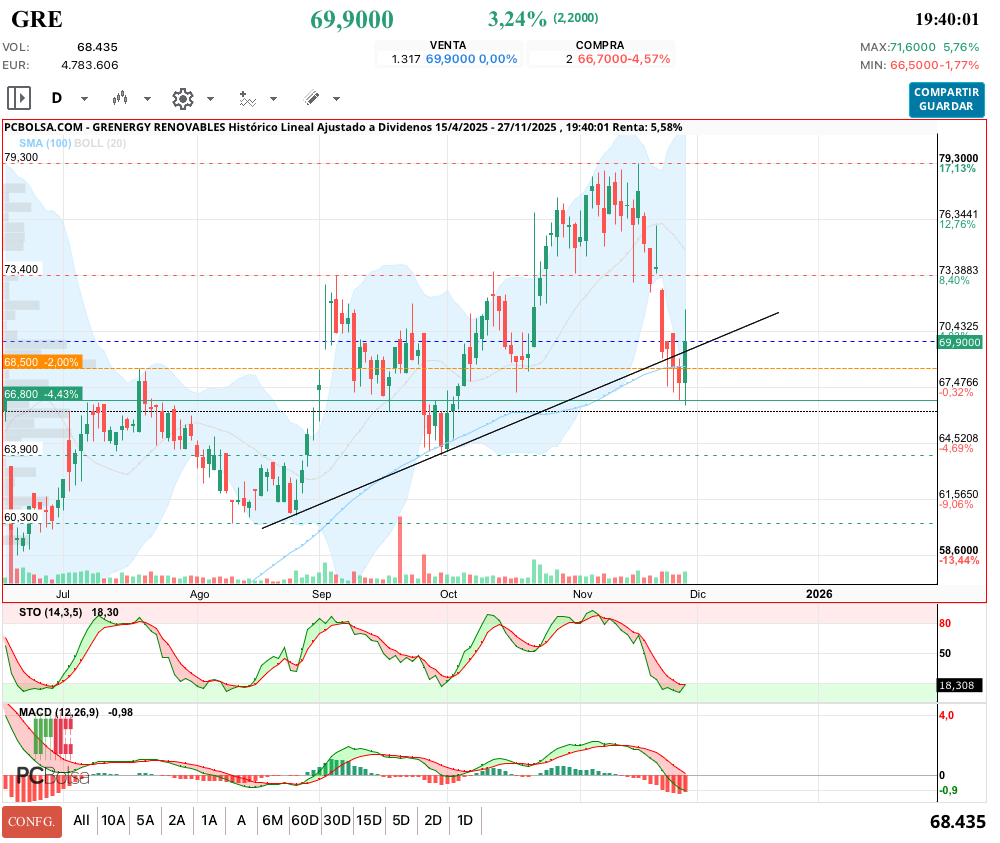Open the gear settings icon in toolbar
This screenshot has width=1000, height=843.
(182, 98)
